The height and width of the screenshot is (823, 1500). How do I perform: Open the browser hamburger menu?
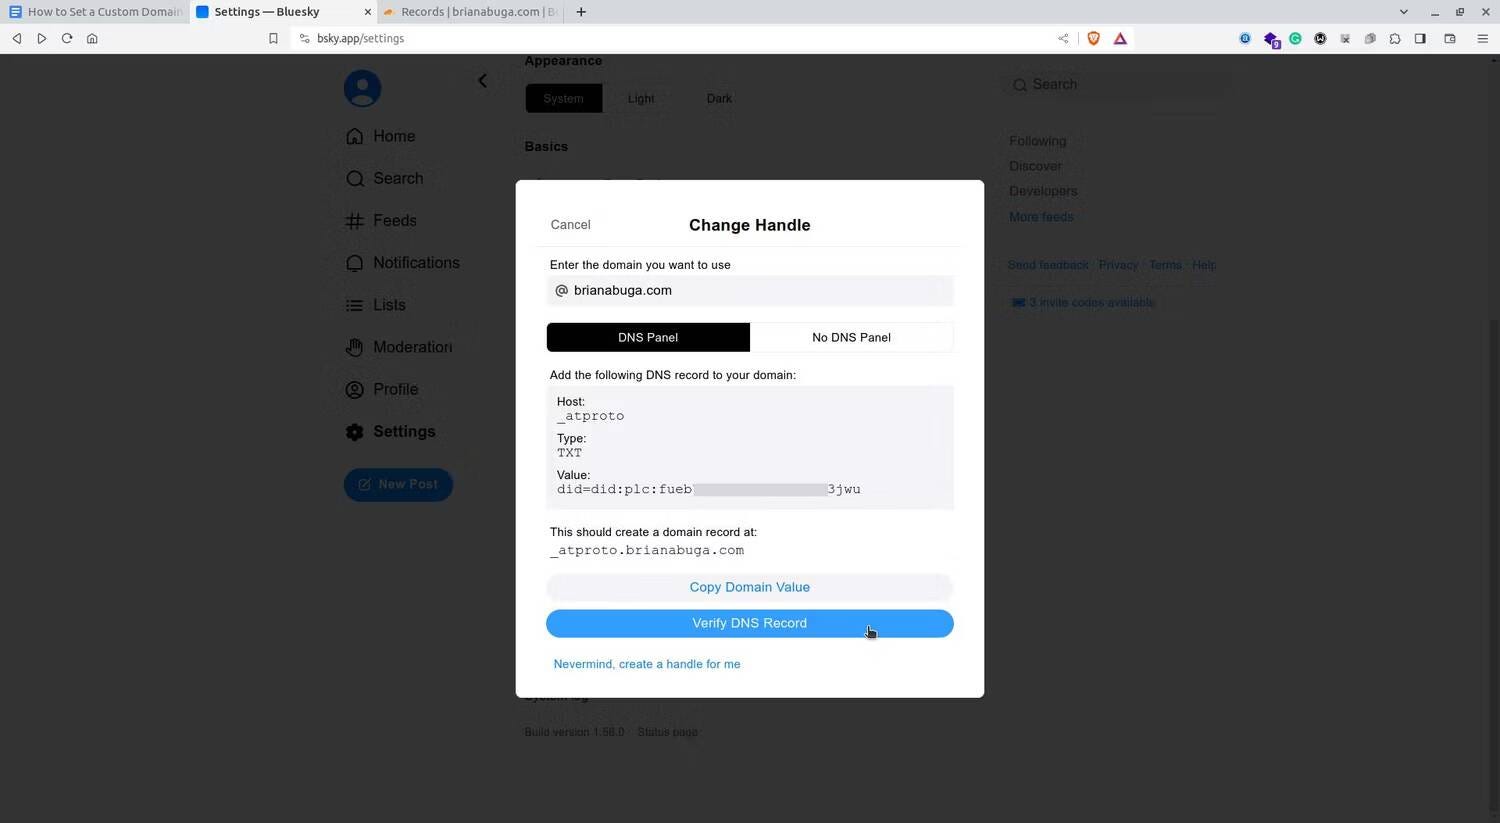tap(1483, 38)
